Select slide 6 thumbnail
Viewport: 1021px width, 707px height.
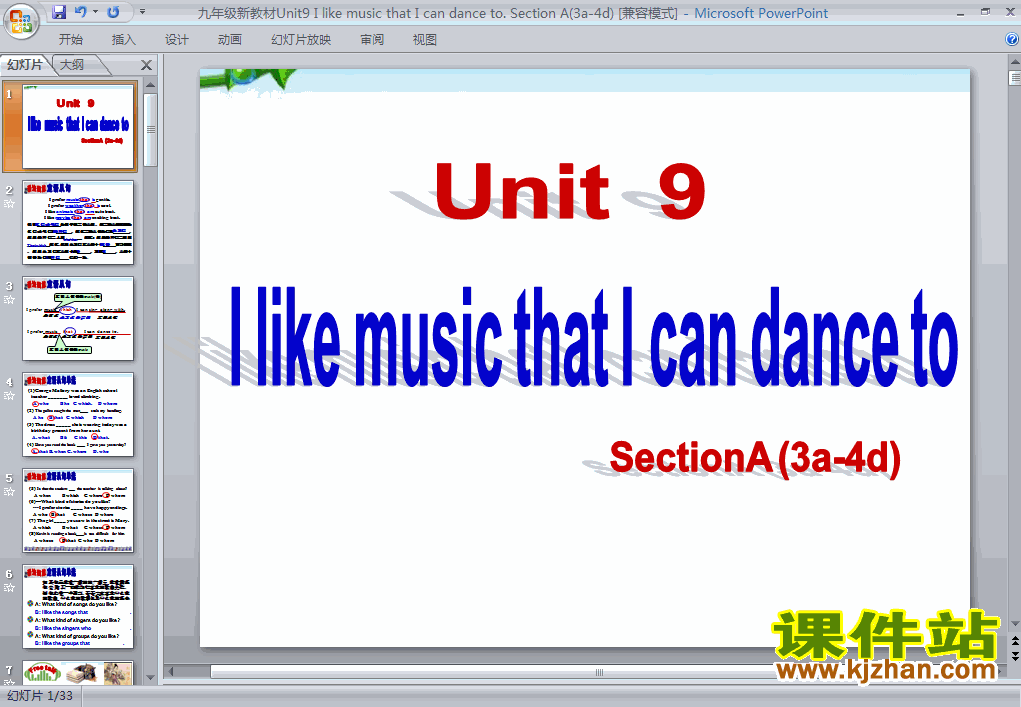[78, 607]
